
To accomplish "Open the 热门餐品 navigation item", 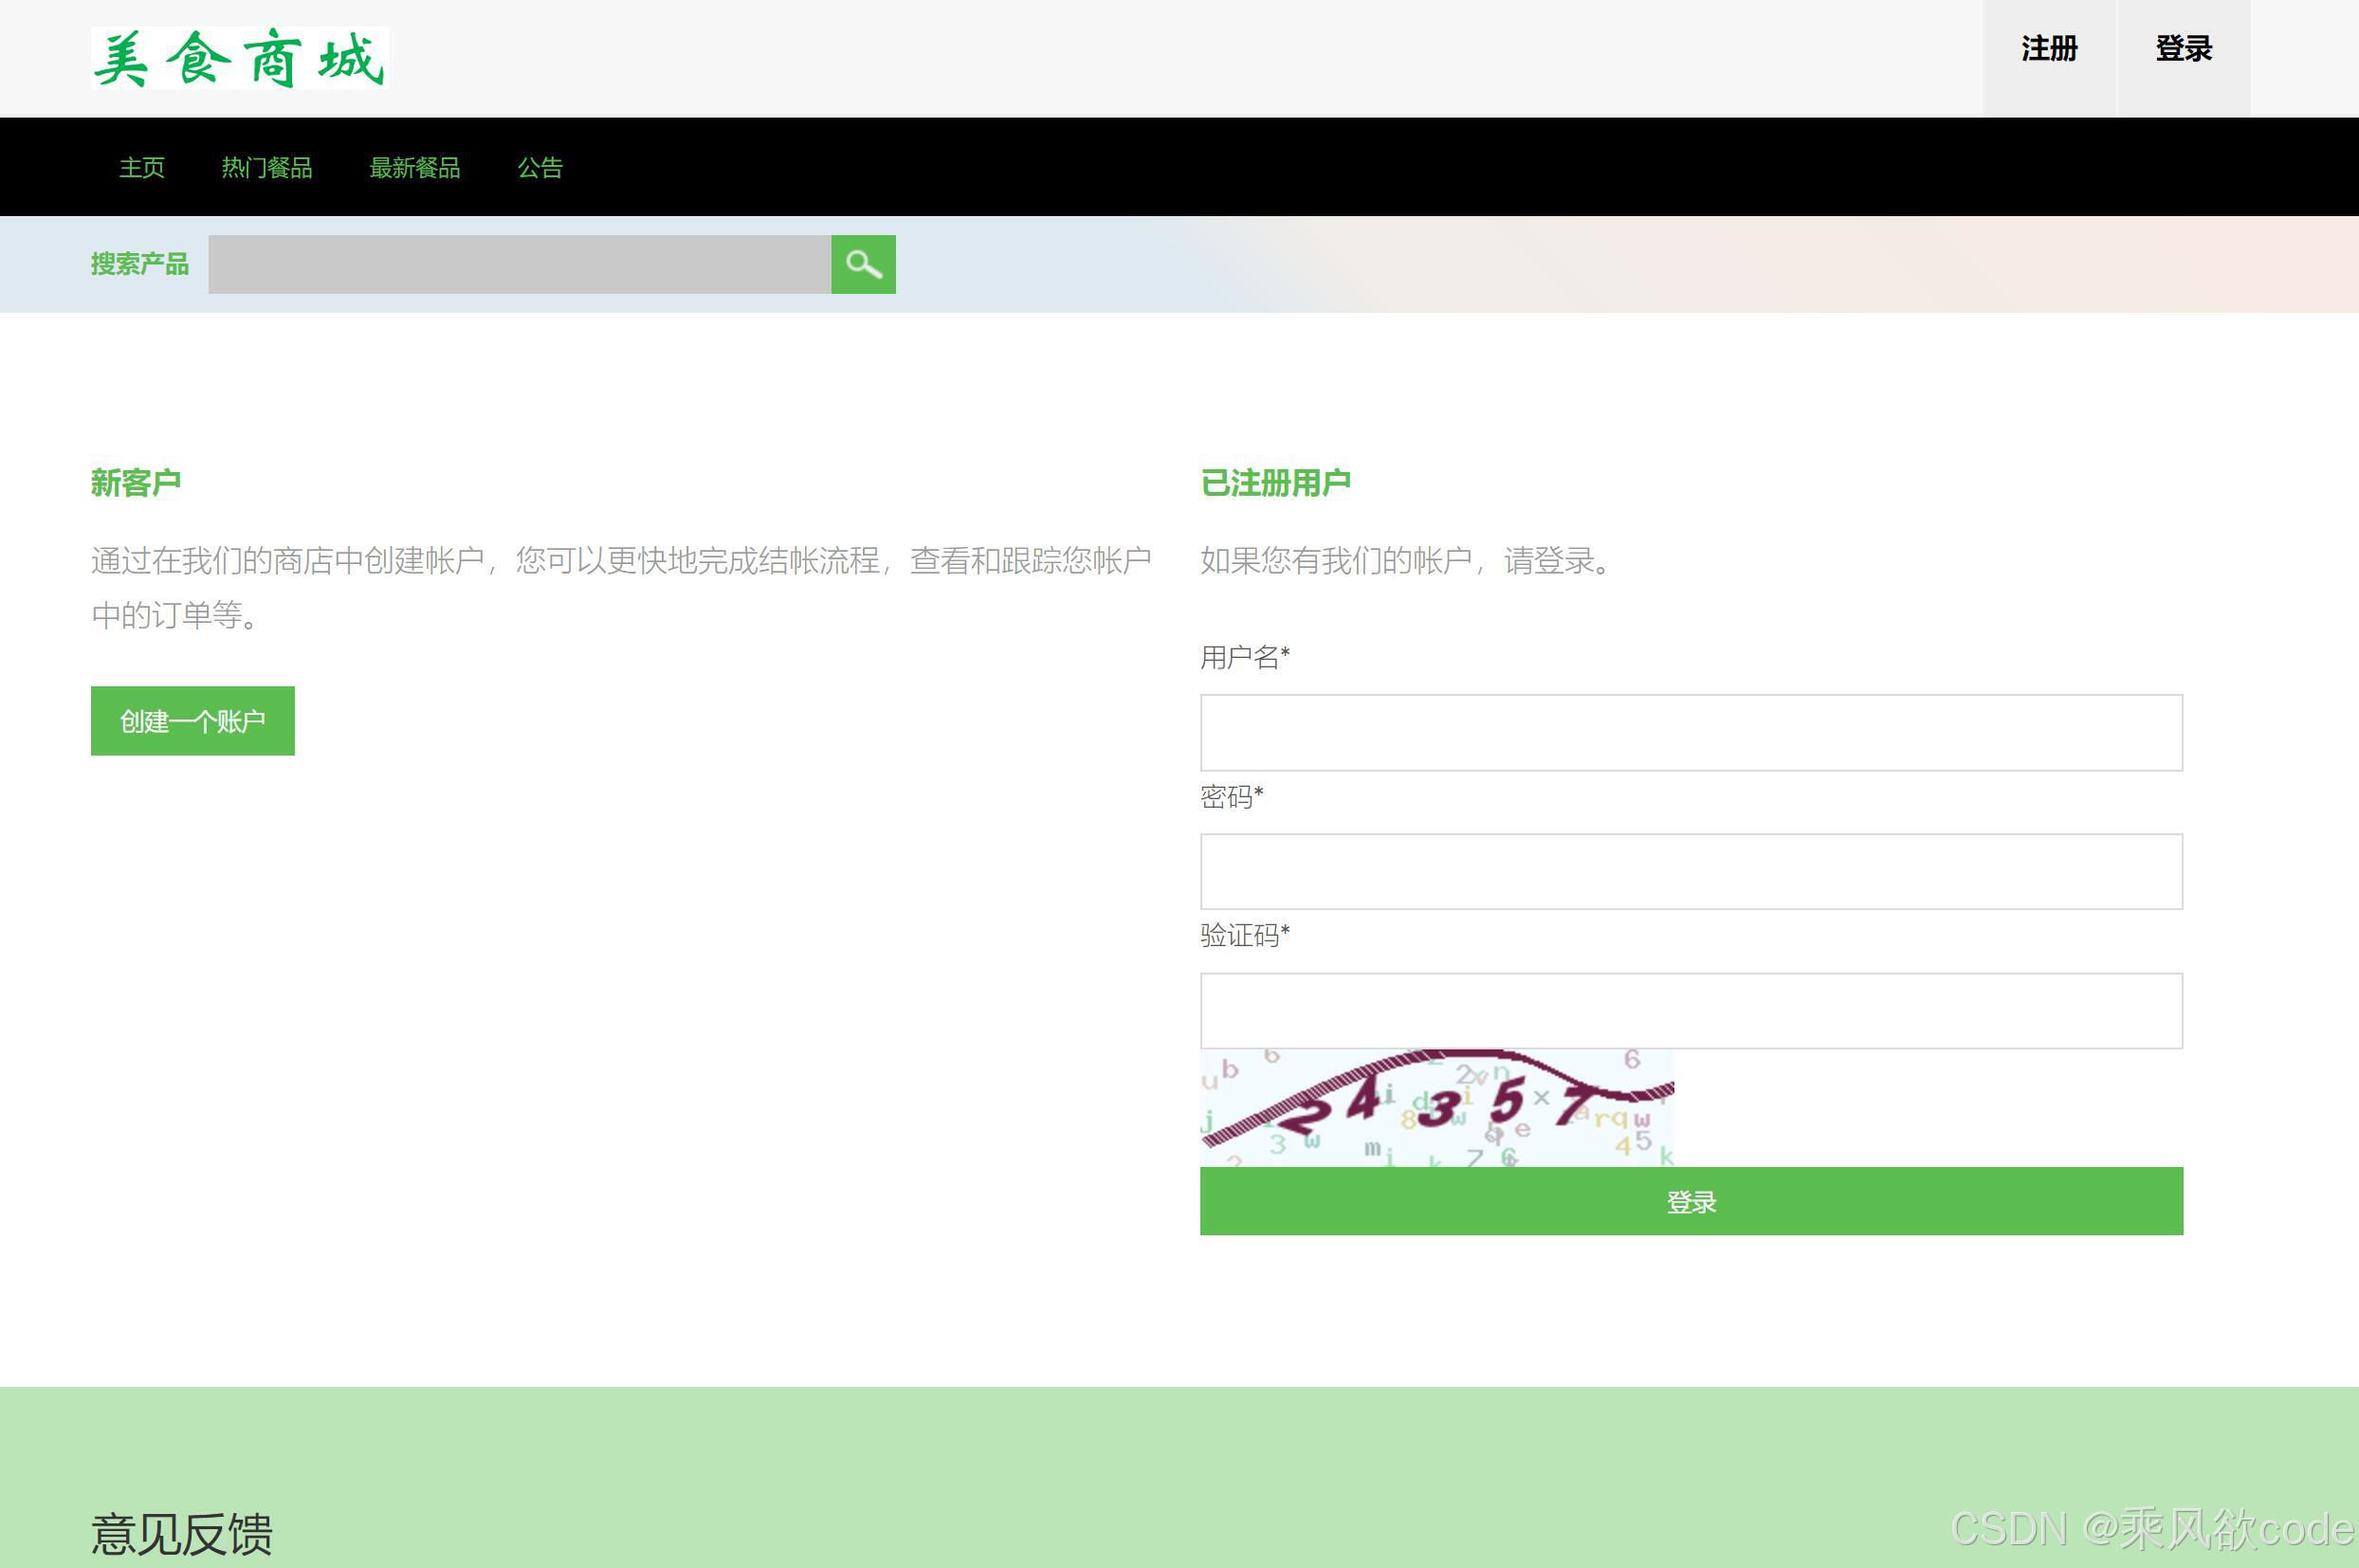I will point(266,167).
